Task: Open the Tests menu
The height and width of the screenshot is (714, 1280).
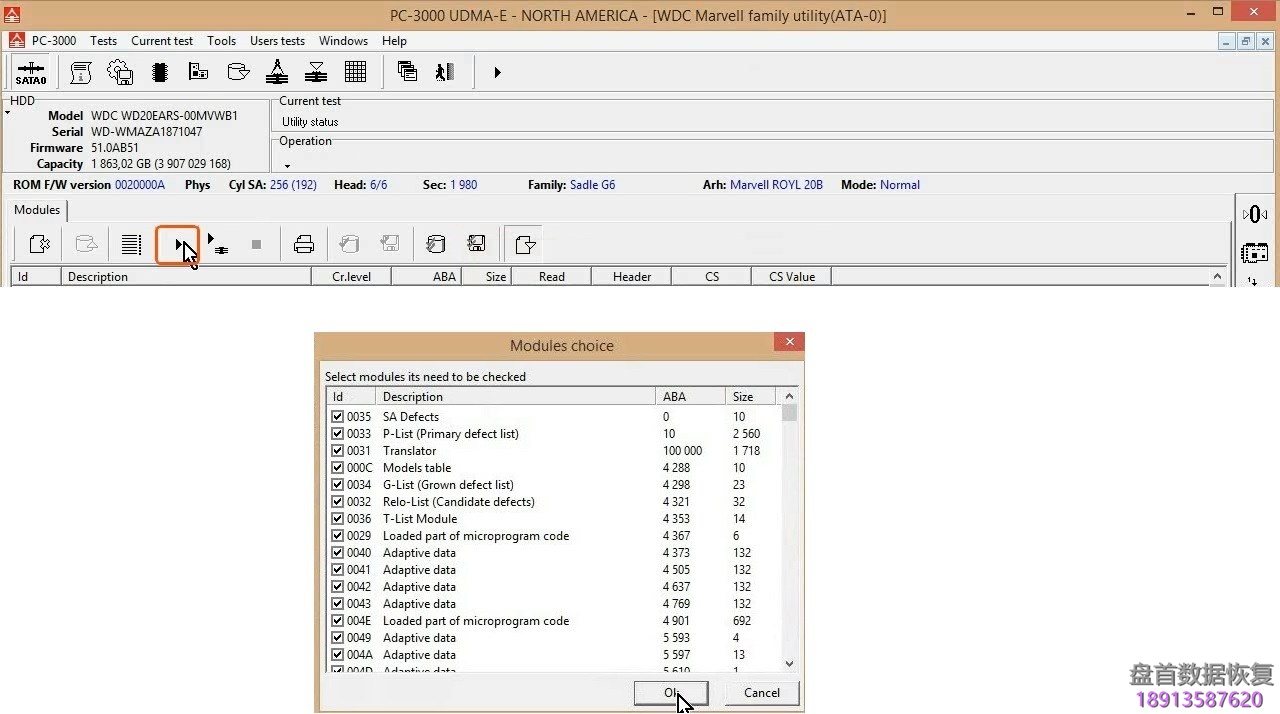Action: [x=103, y=41]
